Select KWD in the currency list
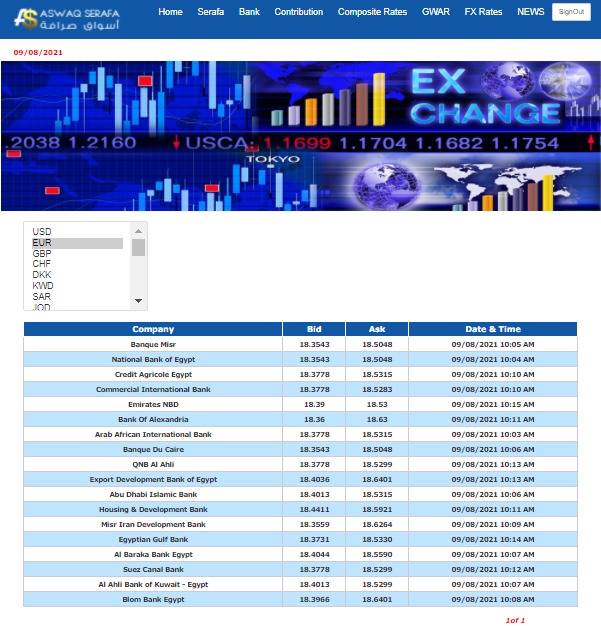Image resolution: width=601 pixels, height=626 pixels. tap(77, 286)
